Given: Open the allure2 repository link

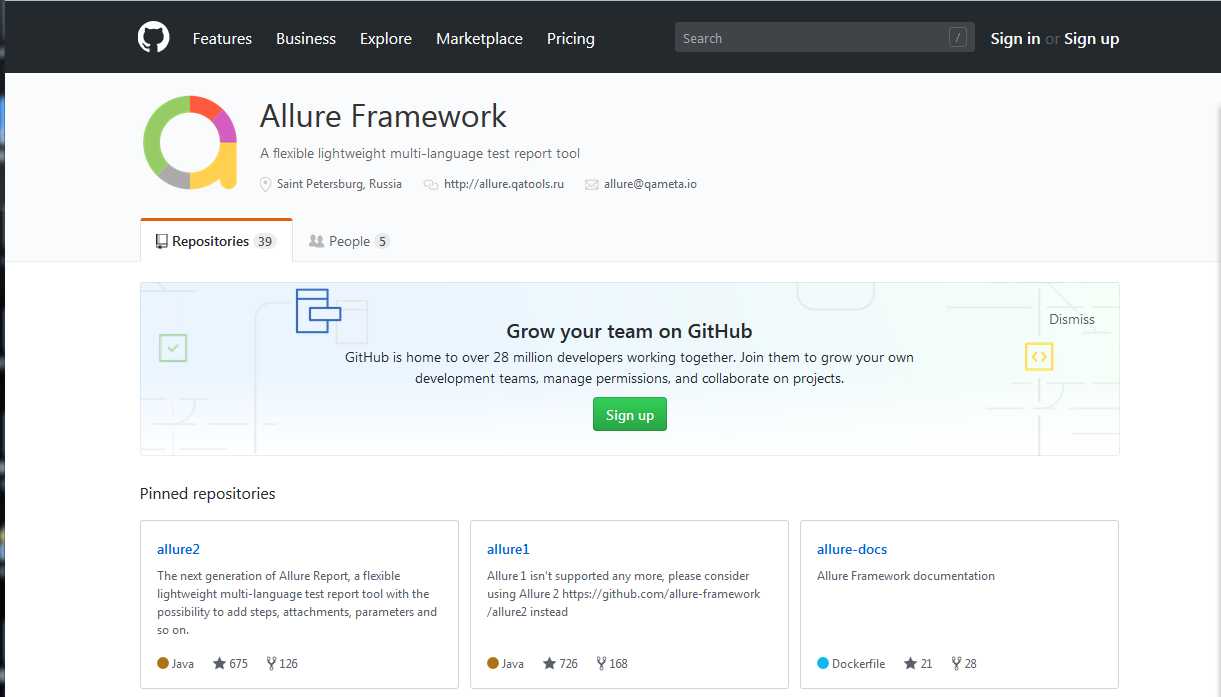Looking at the screenshot, I should point(179,549).
